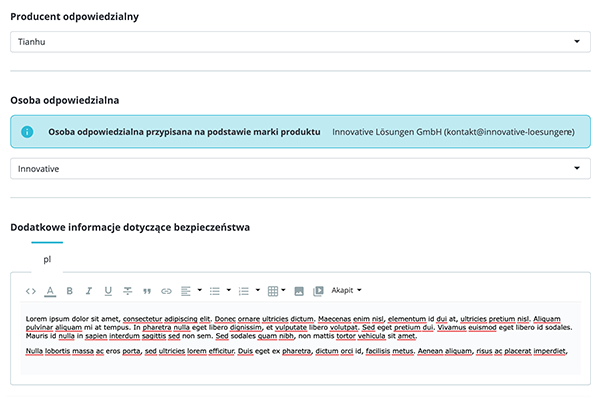Insert a media video

coord(318,291)
